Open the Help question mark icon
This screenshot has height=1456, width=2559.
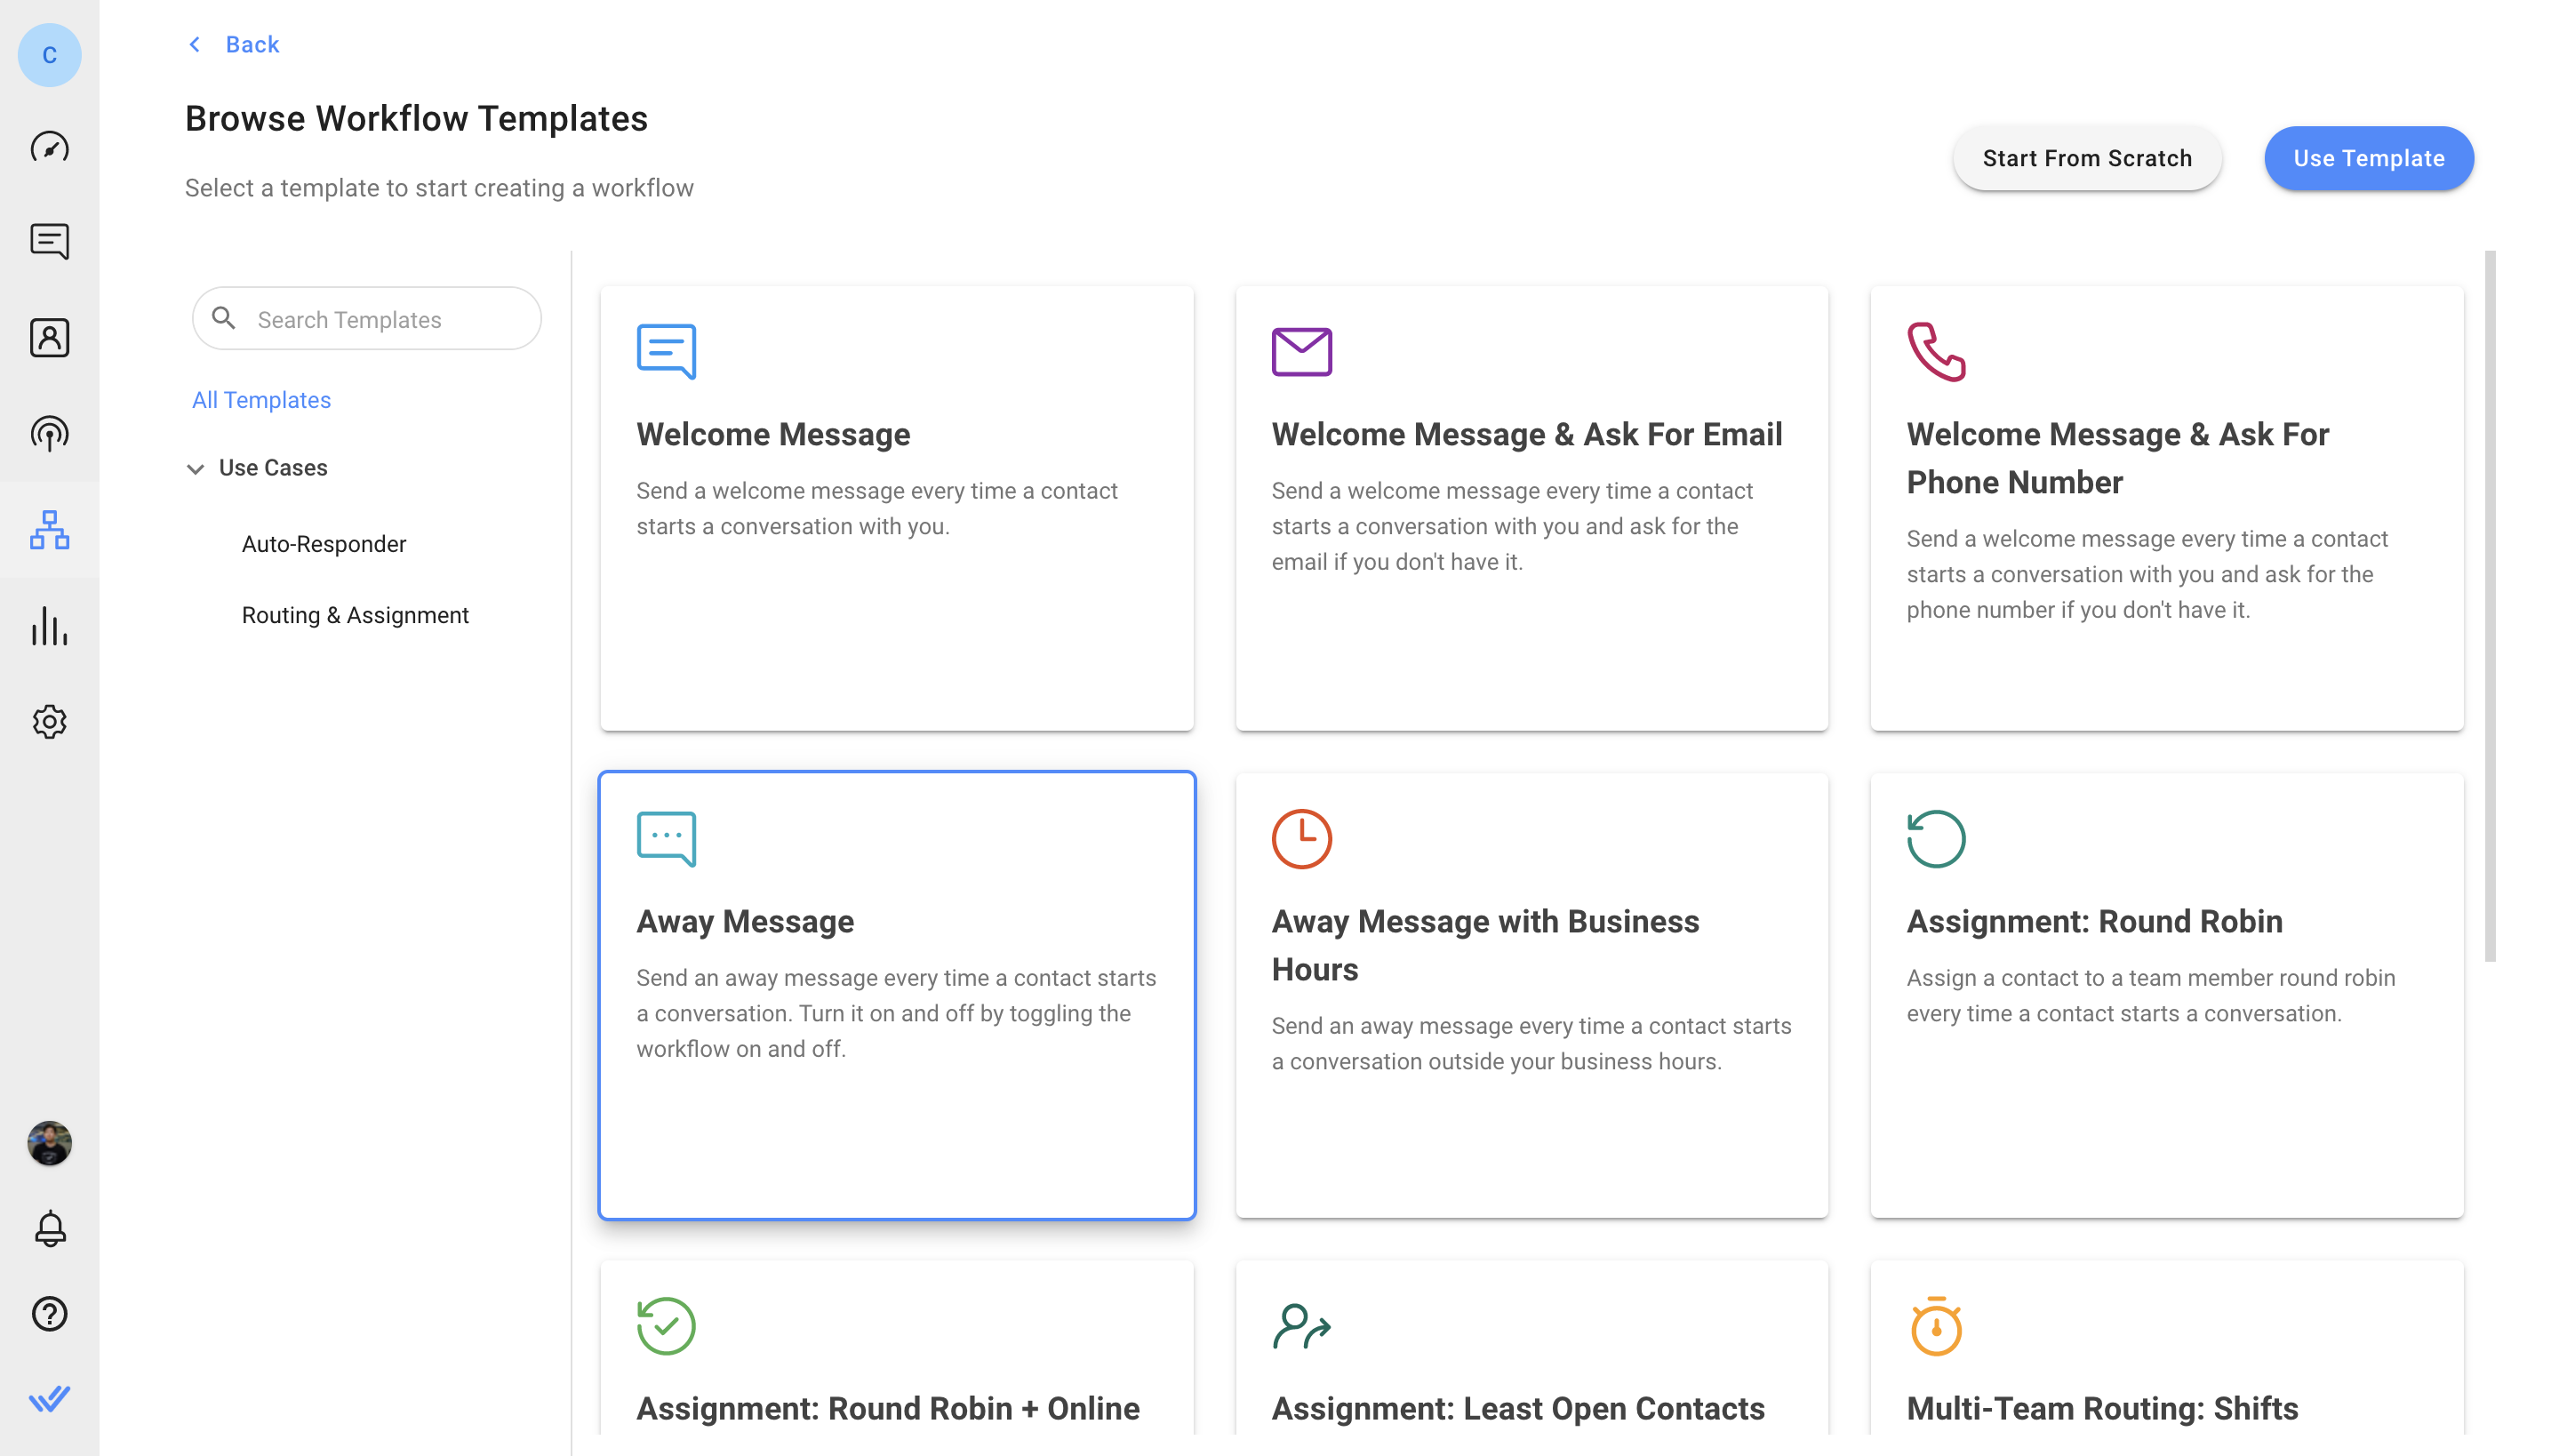[49, 1313]
